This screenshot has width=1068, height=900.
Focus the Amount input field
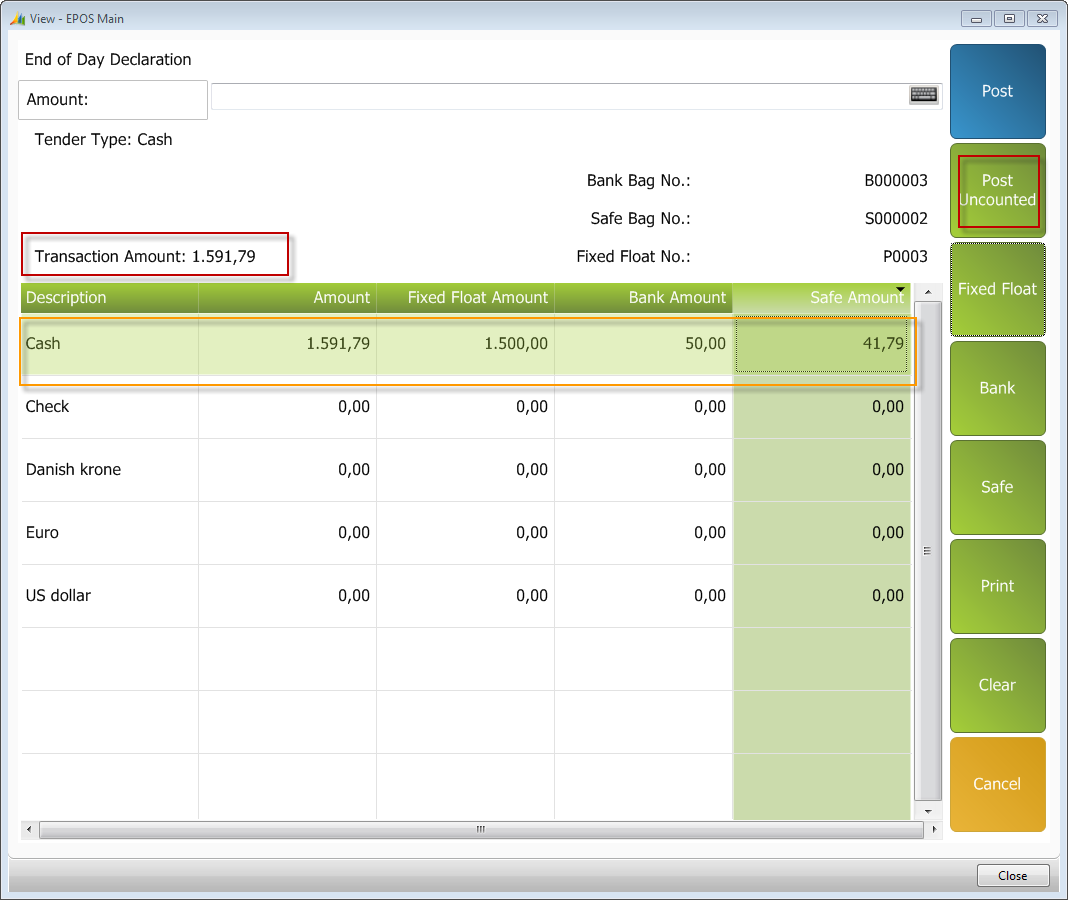coord(560,96)
